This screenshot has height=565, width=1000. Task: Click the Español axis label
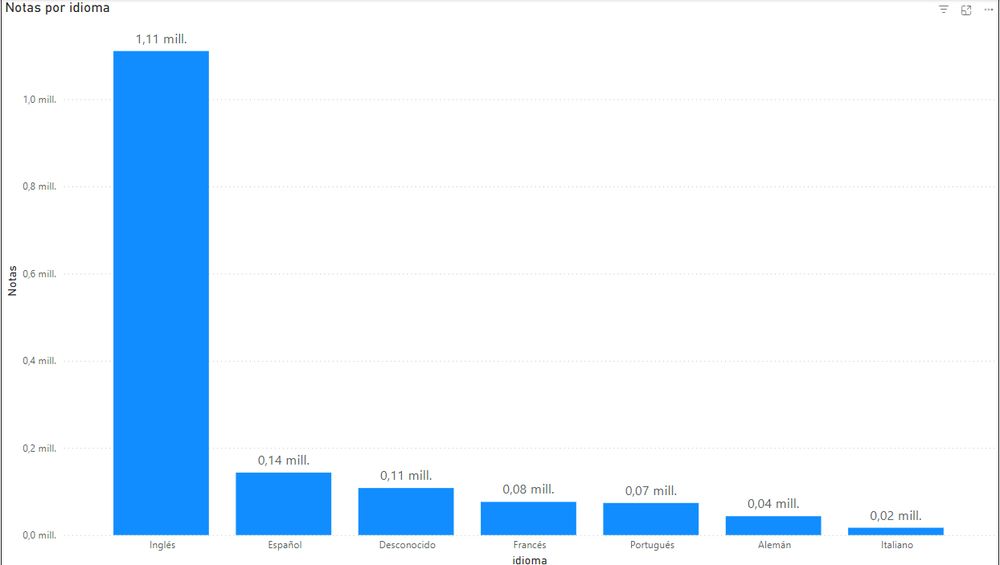[x=285, y=545]
